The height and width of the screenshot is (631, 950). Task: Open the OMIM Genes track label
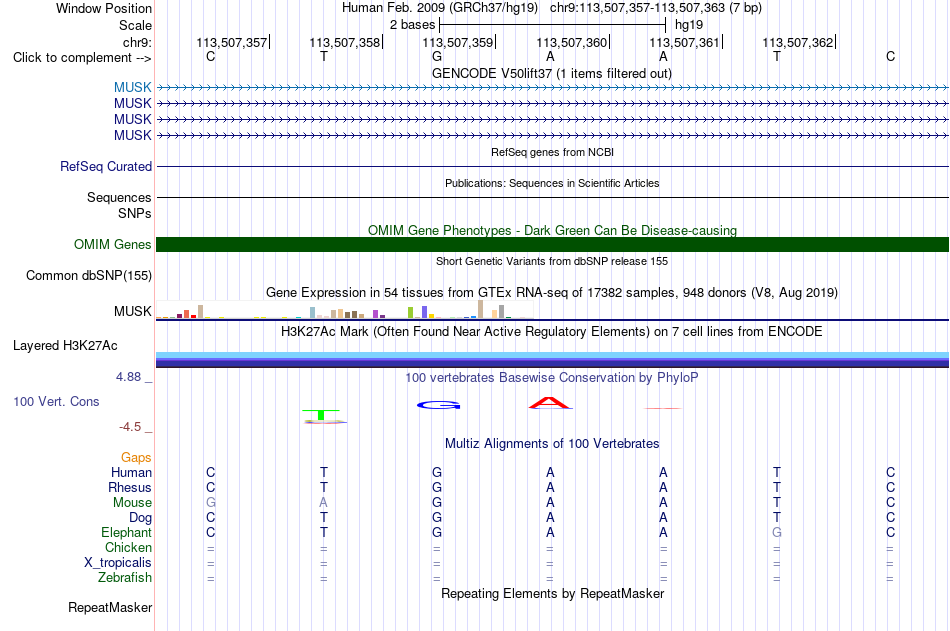(x=112, y=244)
